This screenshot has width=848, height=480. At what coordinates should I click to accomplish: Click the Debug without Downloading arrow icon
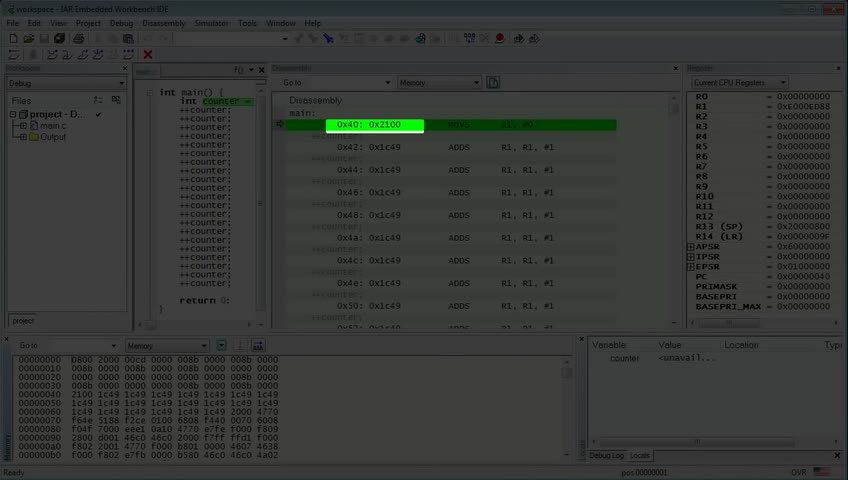(x=519, y=38)
